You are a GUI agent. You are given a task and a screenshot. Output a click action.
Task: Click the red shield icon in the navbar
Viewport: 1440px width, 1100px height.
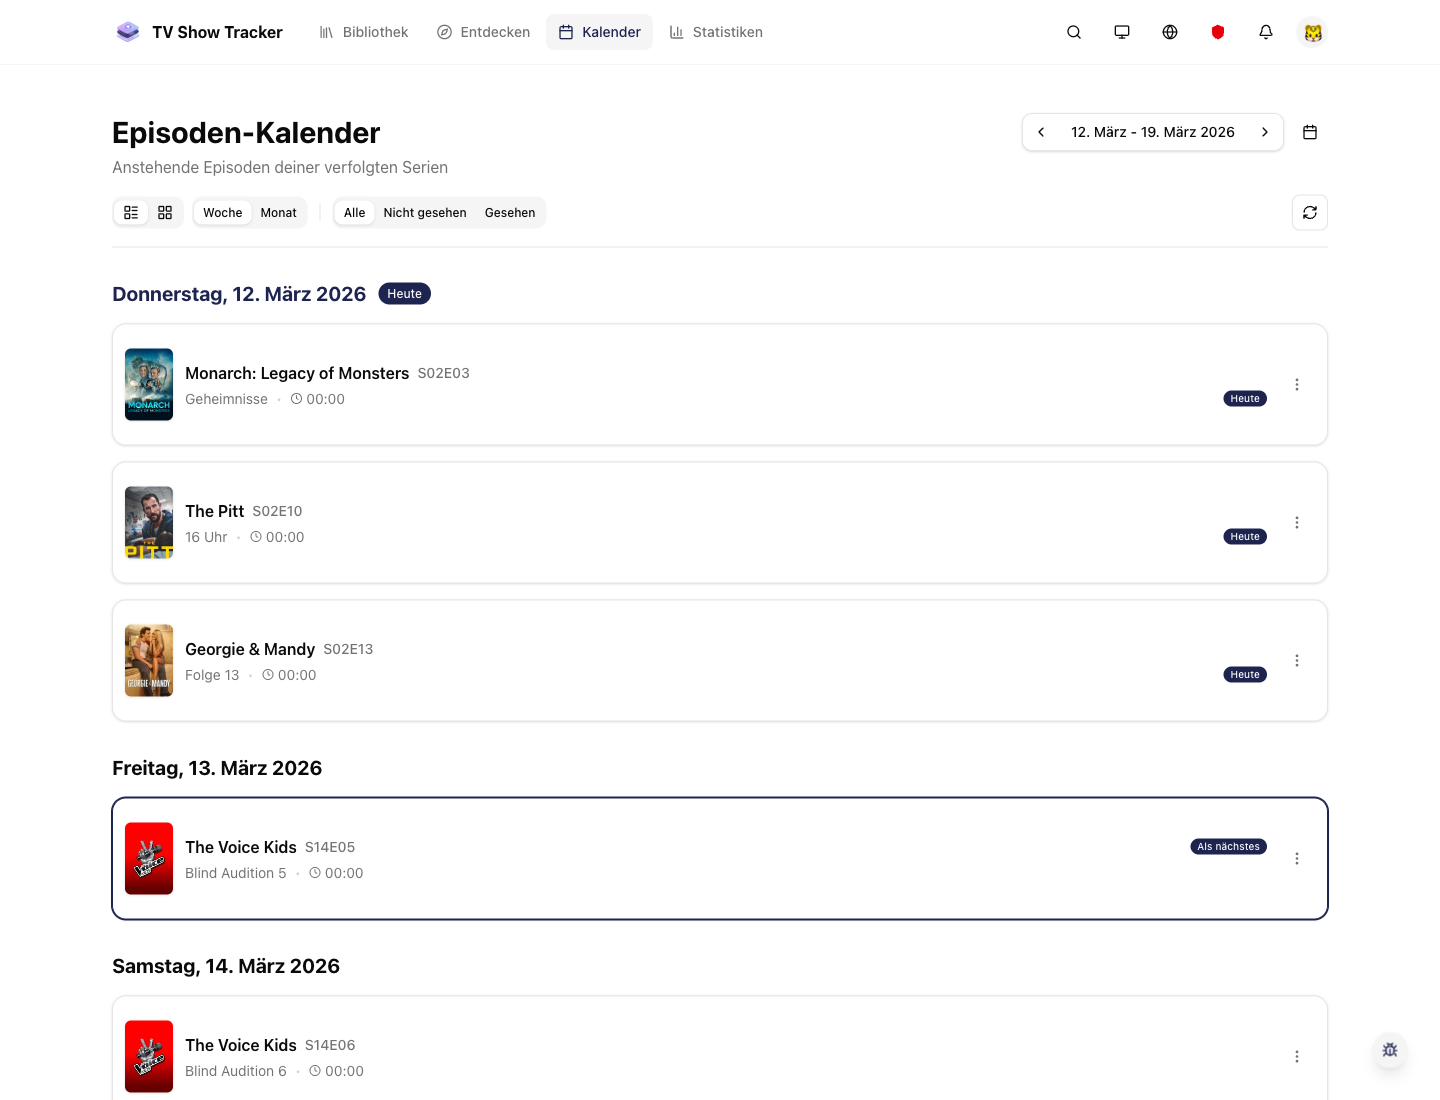coord(1217,32)
